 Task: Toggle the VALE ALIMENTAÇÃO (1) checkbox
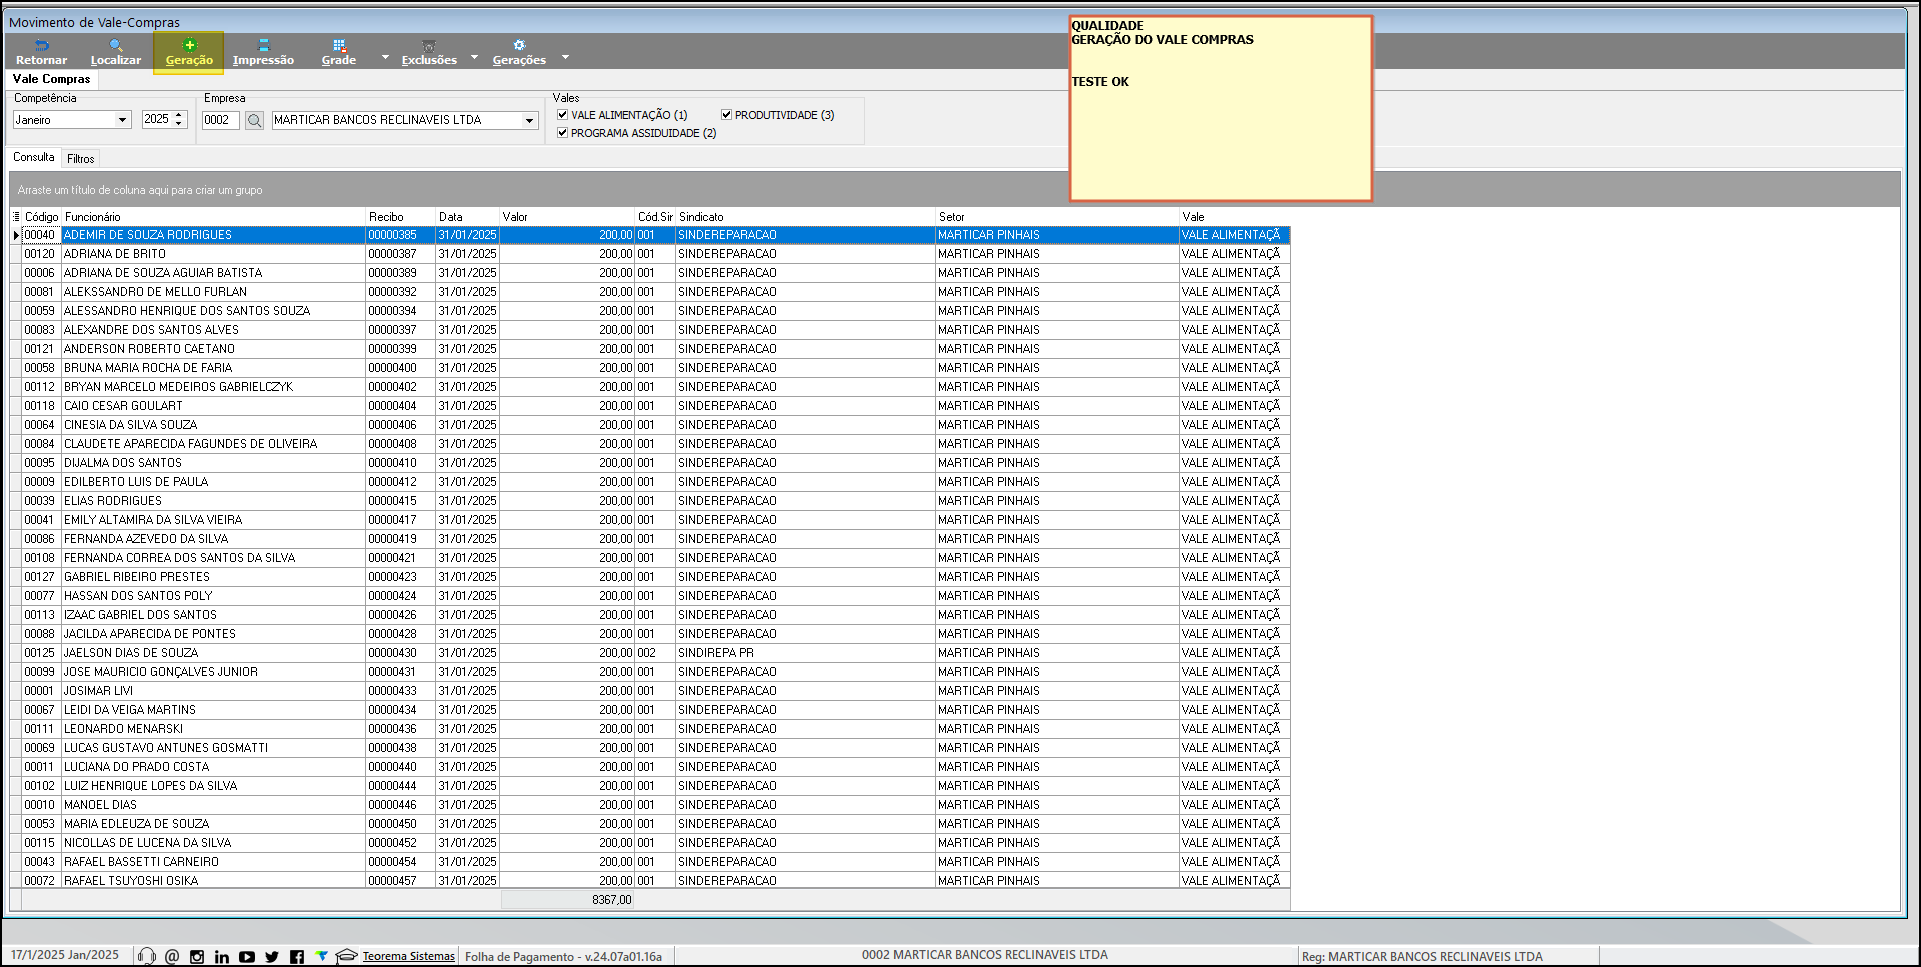563,115
